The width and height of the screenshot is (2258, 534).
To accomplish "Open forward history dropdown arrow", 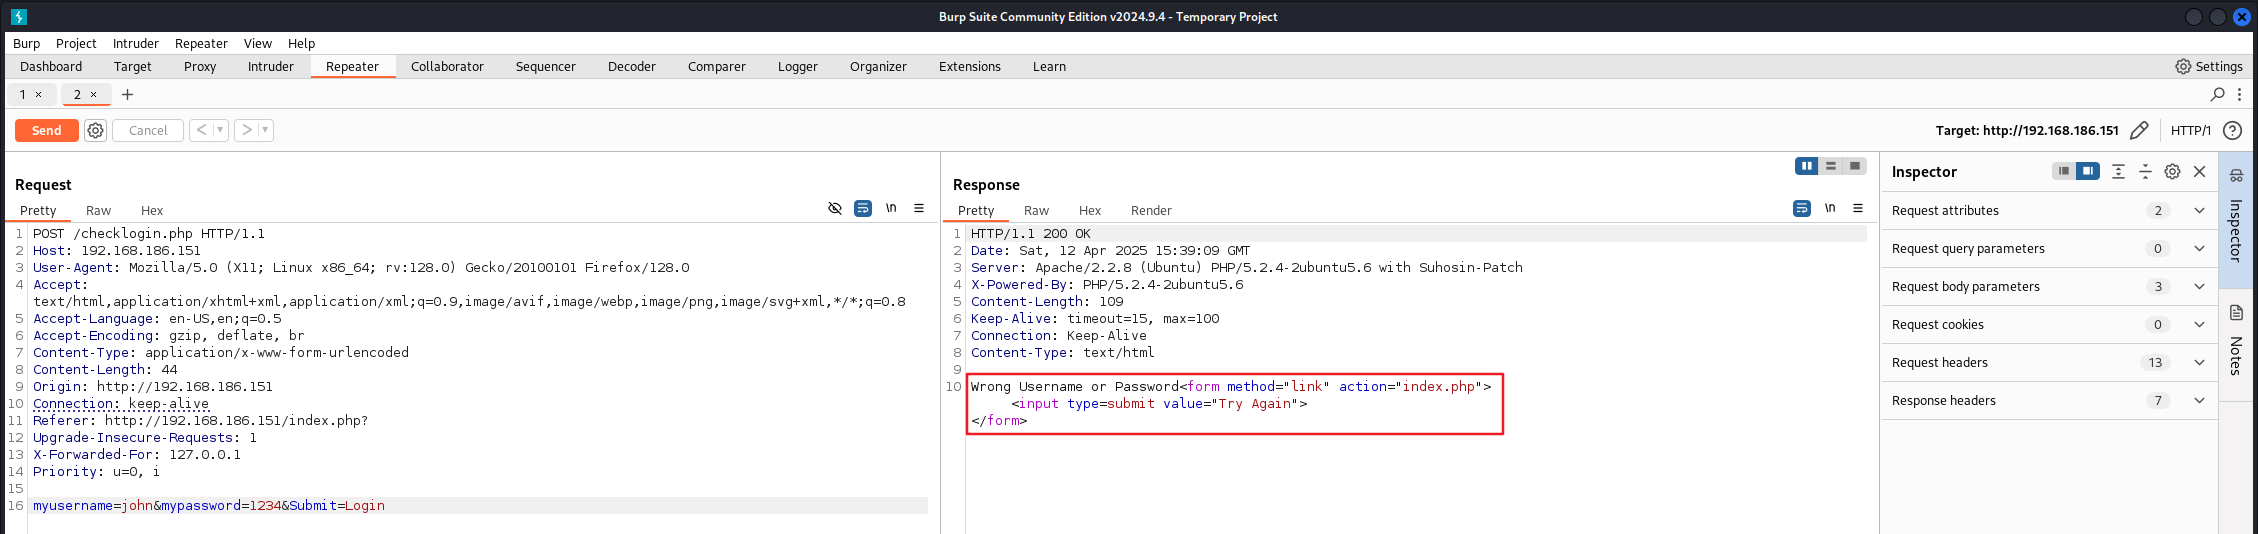I will (x=265, y=130).
